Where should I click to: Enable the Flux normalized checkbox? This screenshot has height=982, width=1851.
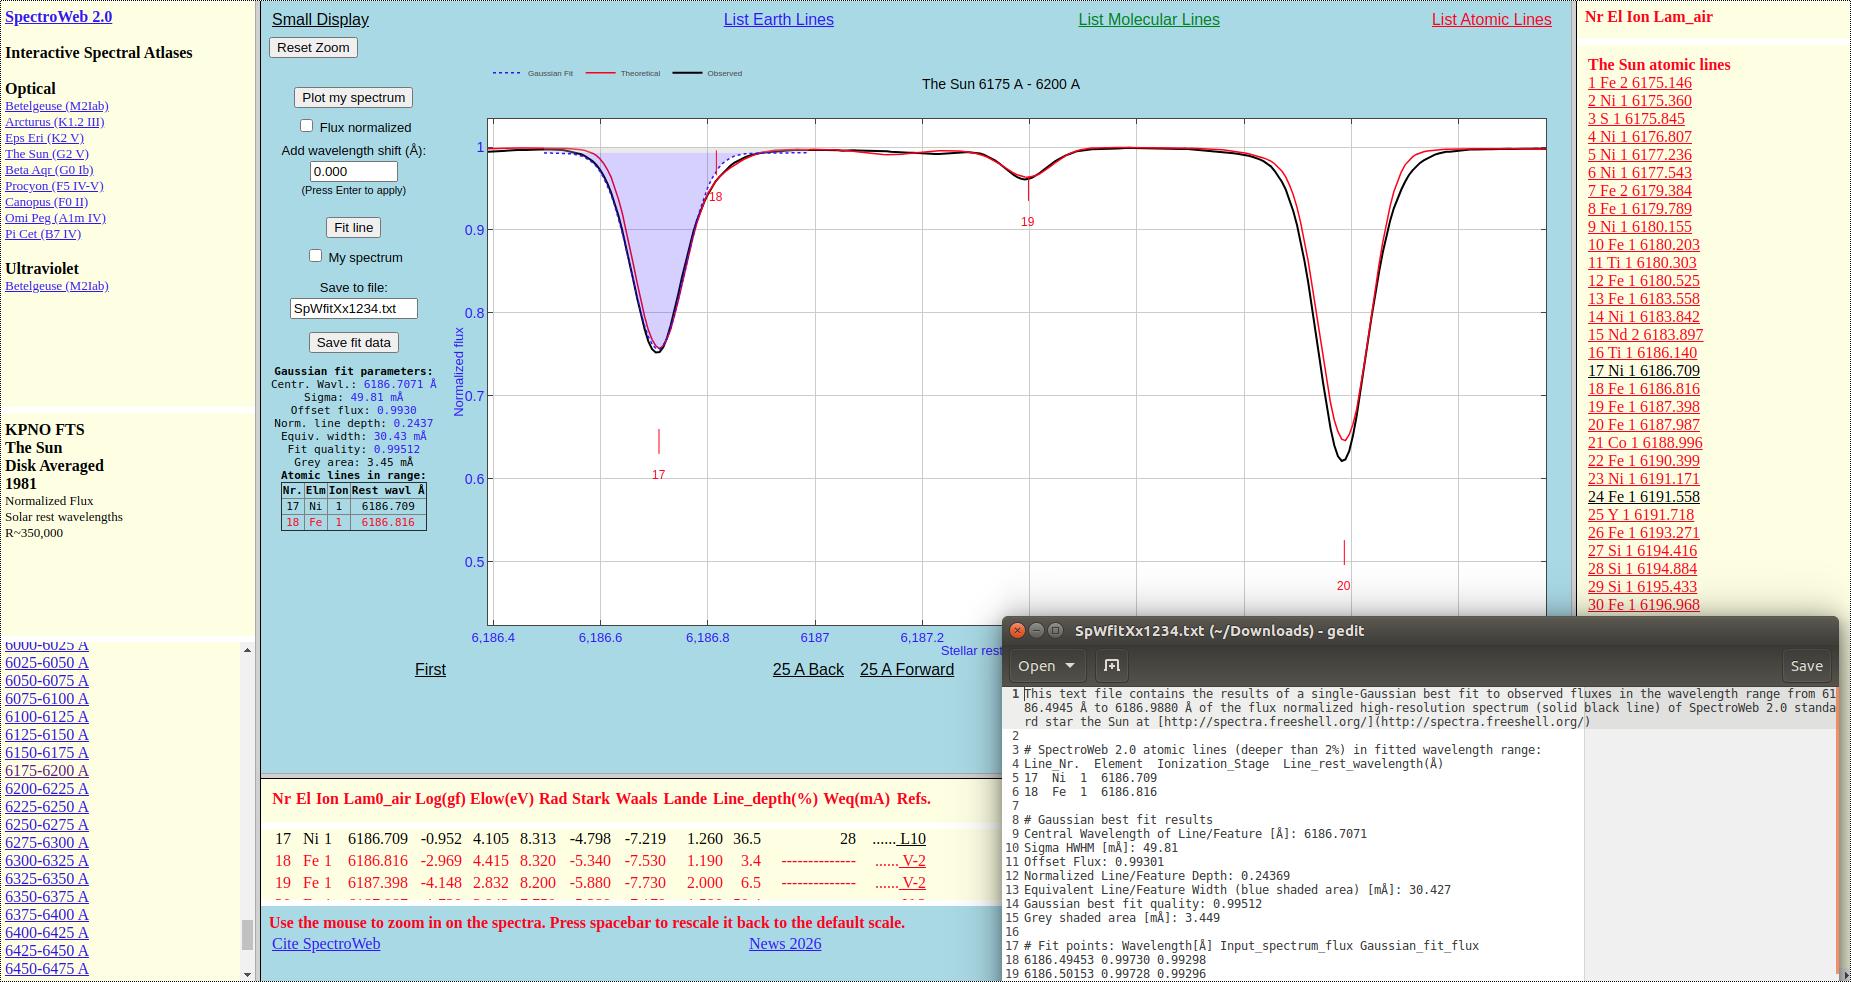(307, 126)
